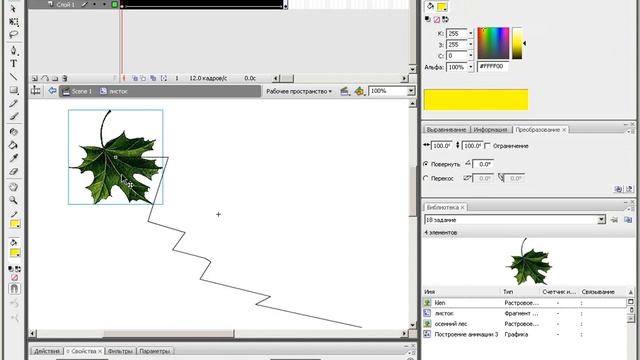Open the color mixer yellow fill swatch
The width and height of the screenshot is (640, 360).
tap(442, 7)
